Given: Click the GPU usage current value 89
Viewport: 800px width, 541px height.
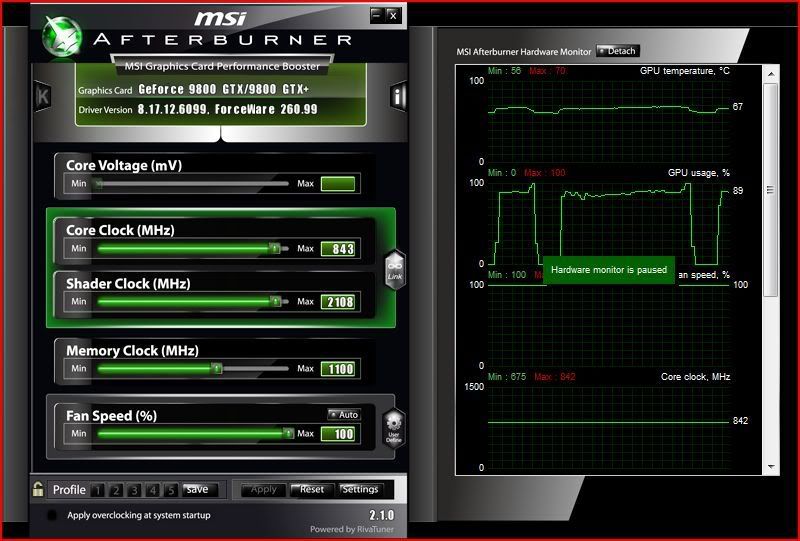Looking at the screenshot, I should pyautogui.click(x=738, y=191).
